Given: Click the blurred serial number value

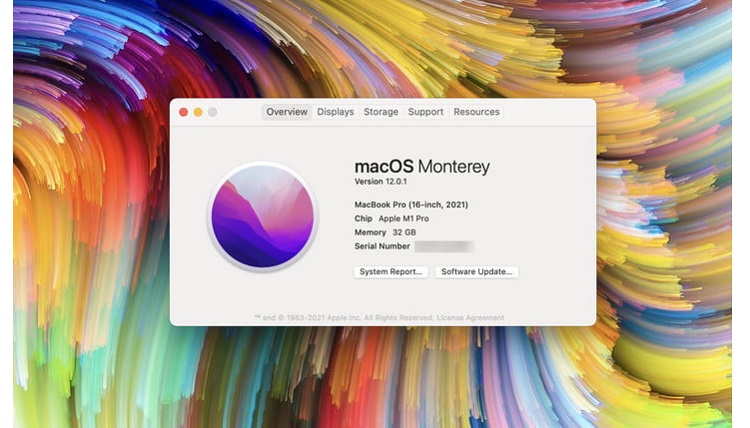Looking at the screenshot, I should point(444,246).
